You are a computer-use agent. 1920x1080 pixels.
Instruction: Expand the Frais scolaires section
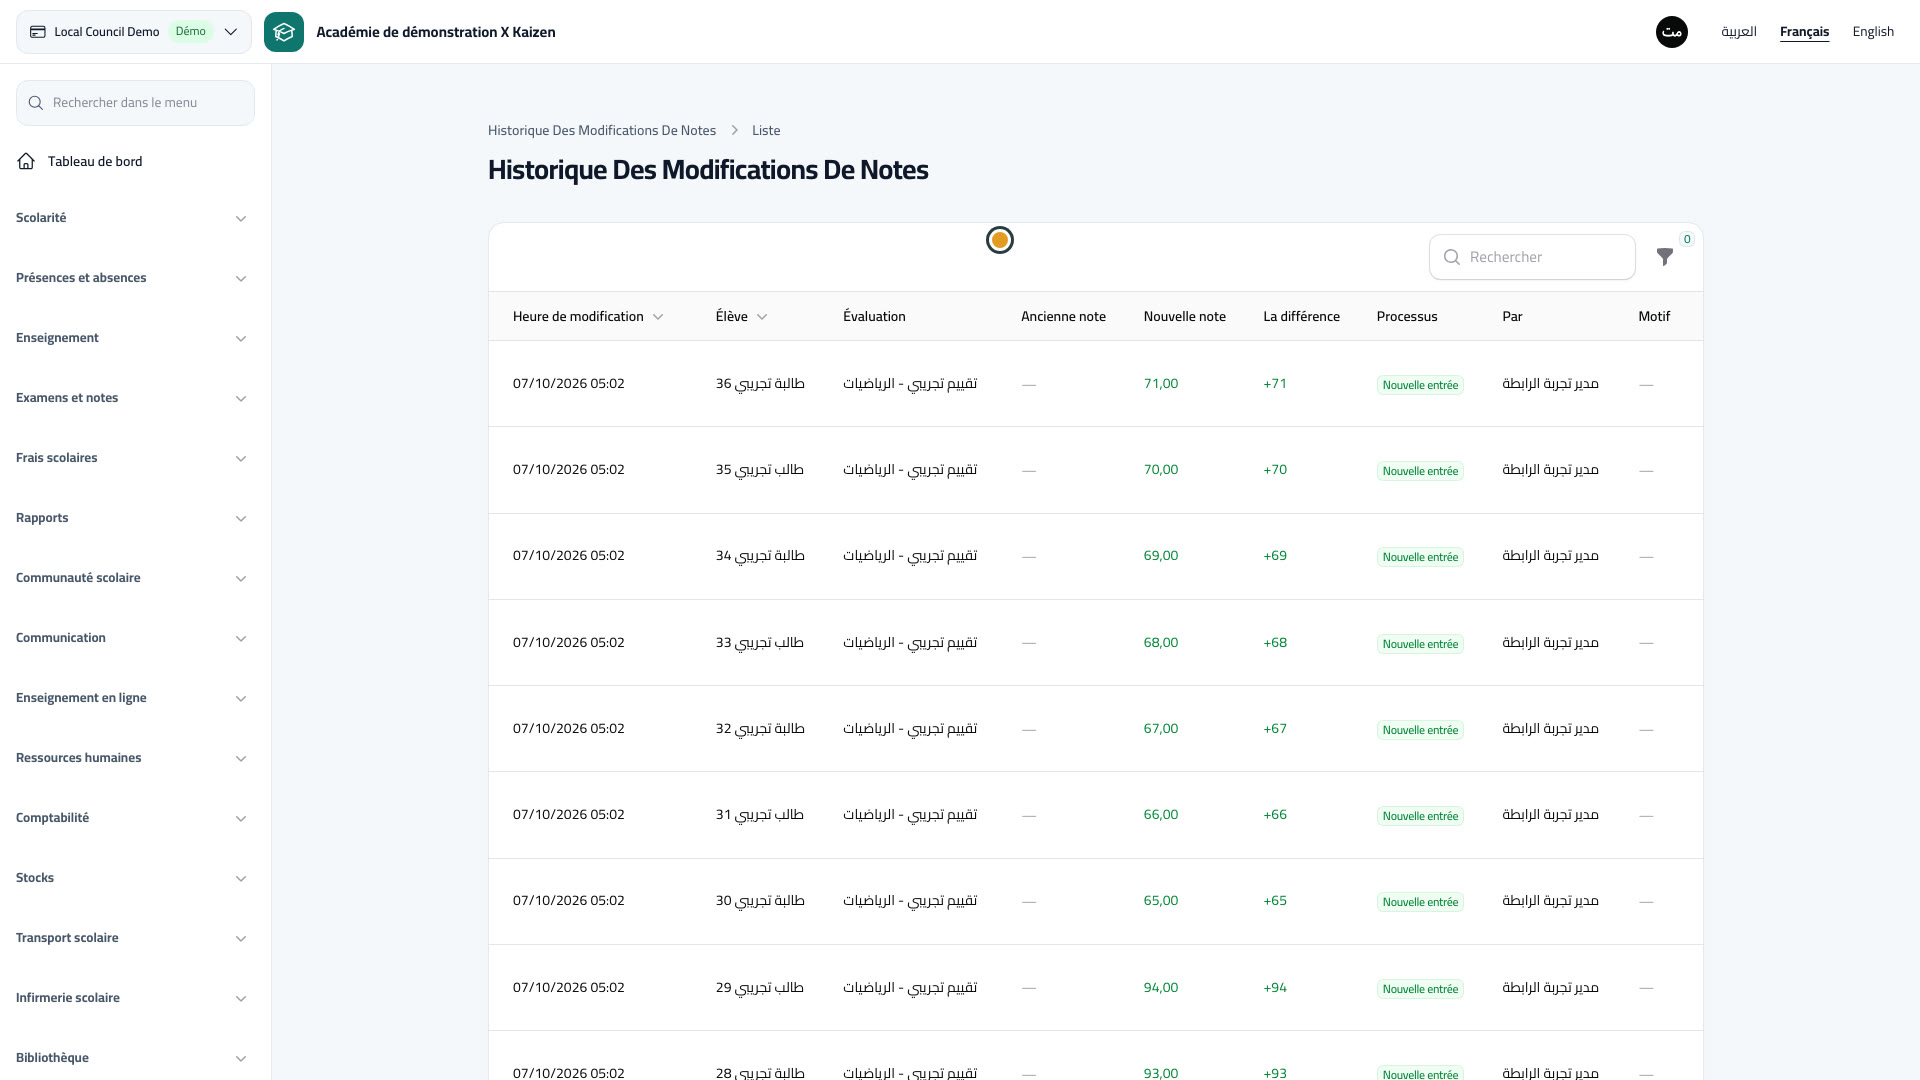tap(135, 458)
